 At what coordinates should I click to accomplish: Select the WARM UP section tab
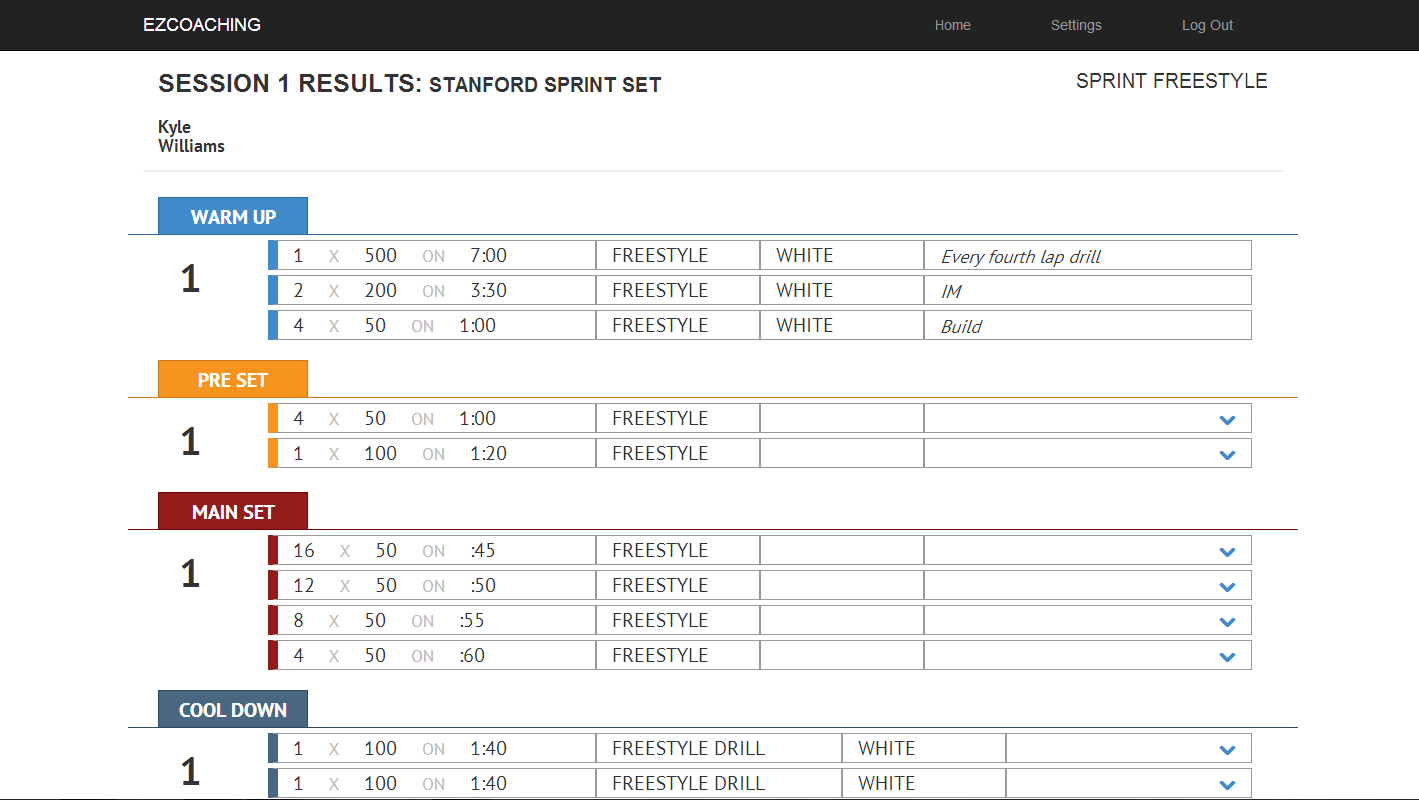(x=233, y=217)
